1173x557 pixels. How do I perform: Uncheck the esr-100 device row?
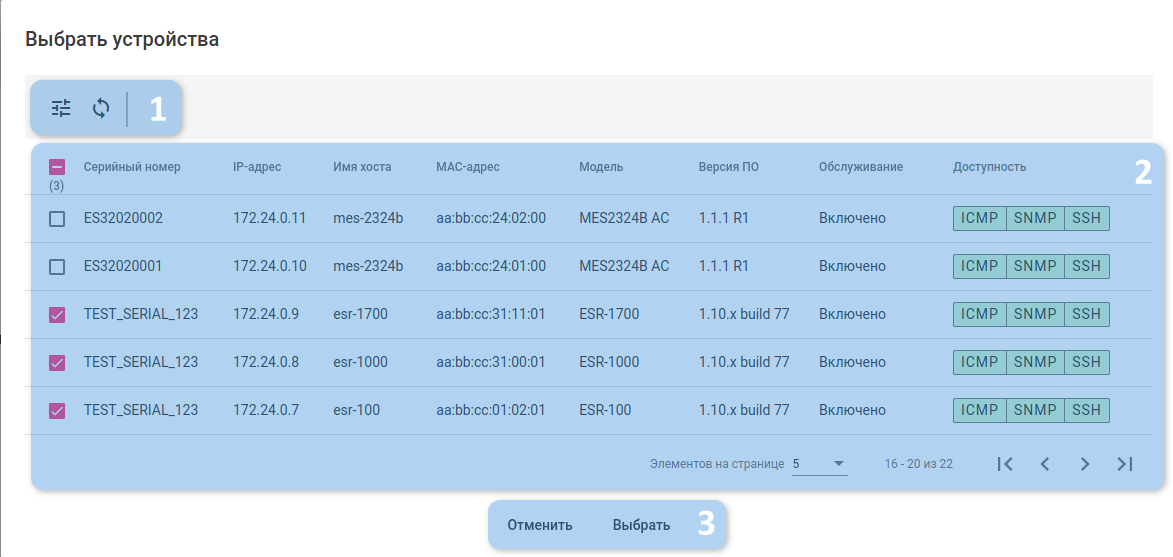(x=57, y=410)
